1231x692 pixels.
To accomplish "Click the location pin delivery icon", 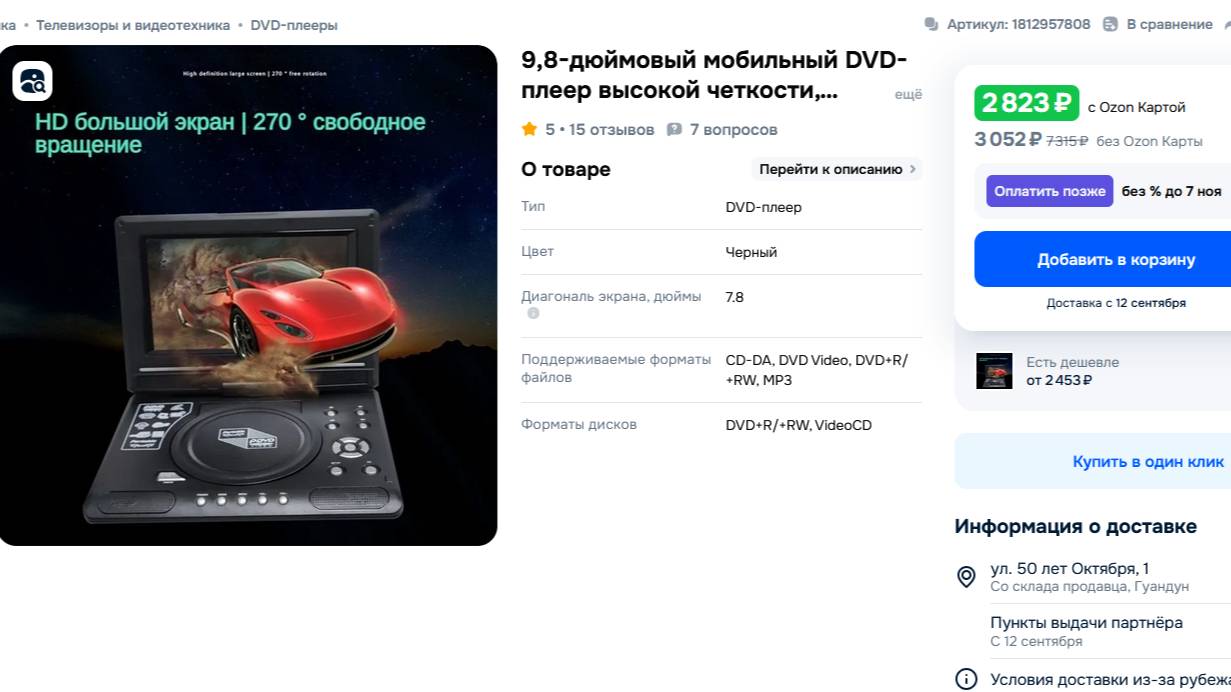I will (x=966, y=577).
